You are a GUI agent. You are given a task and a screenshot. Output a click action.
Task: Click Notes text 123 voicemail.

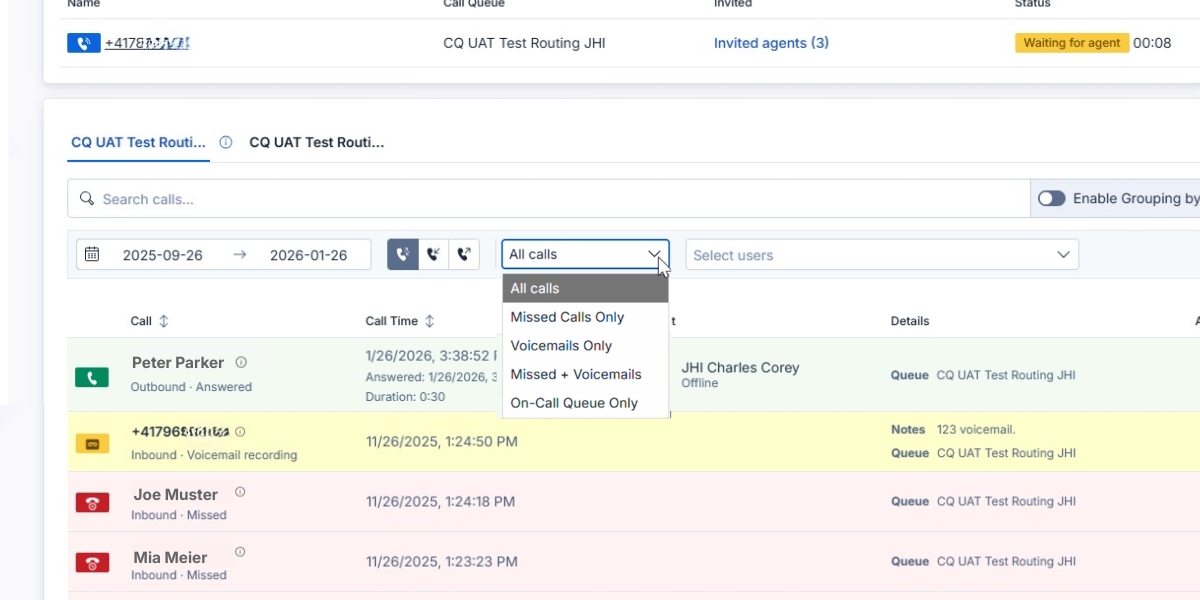976,429
